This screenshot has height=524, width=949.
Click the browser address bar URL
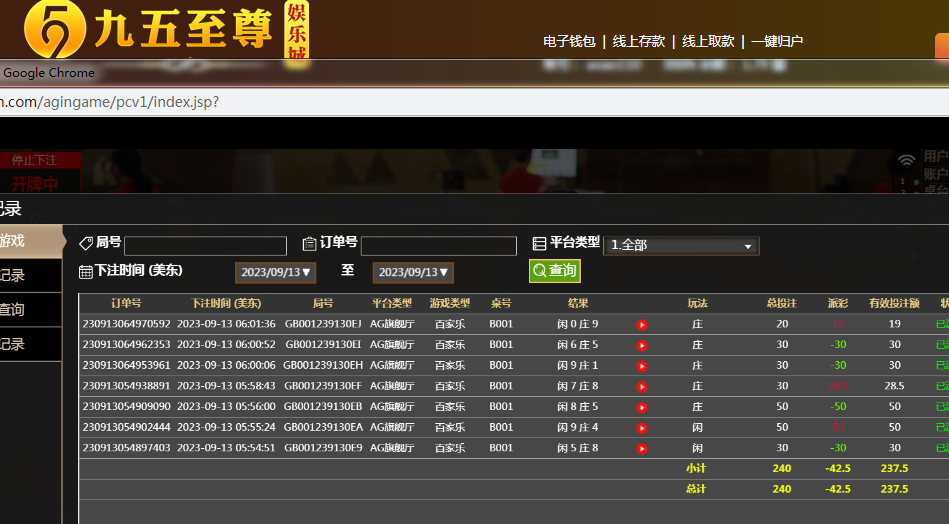[x=110, y=102]
